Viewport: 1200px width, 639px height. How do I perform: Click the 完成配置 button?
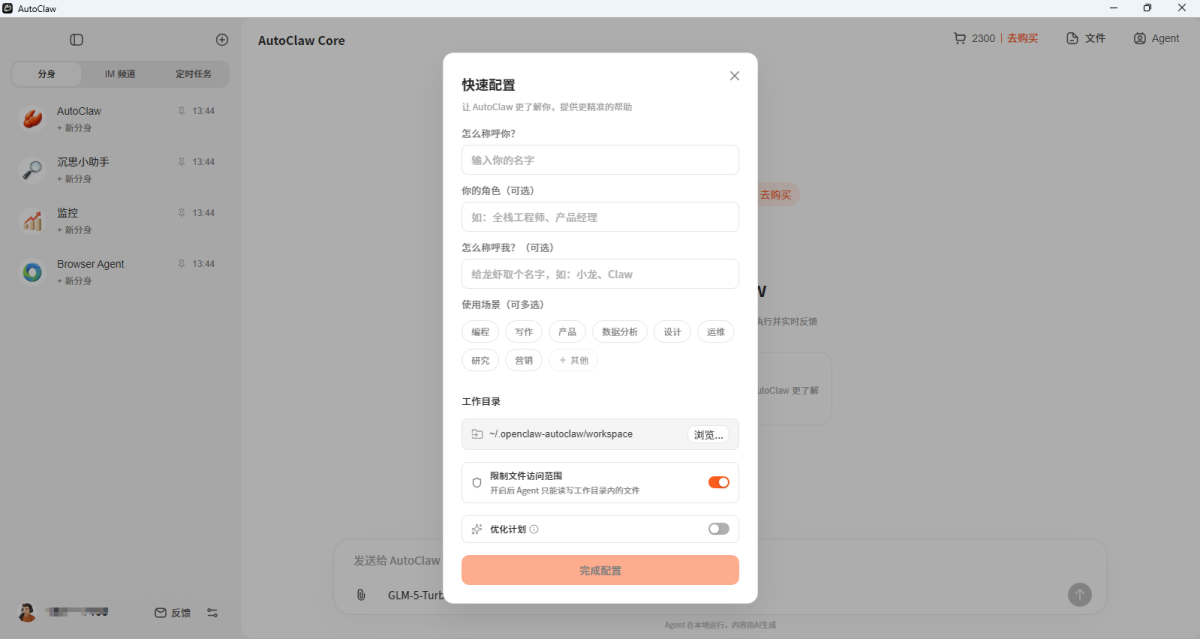tap(600, 570)
